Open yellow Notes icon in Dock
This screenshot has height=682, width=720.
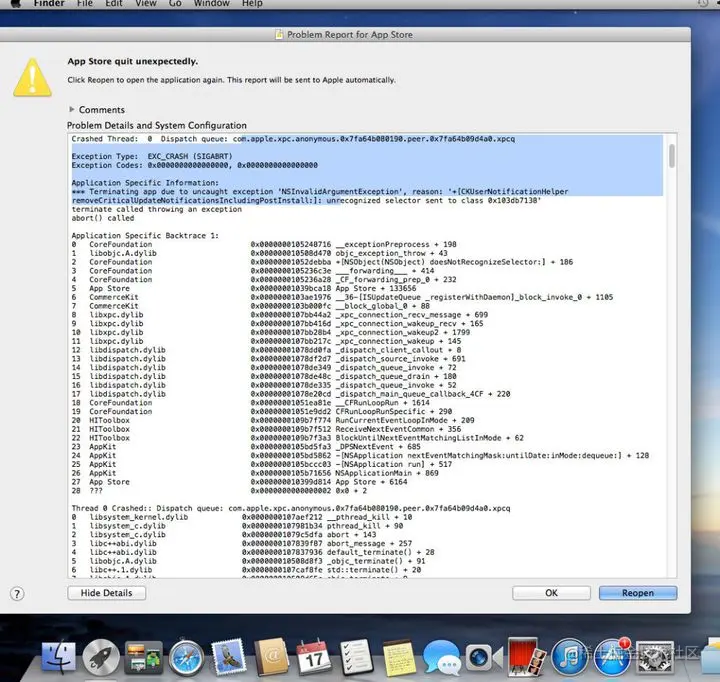pos(399,657)
